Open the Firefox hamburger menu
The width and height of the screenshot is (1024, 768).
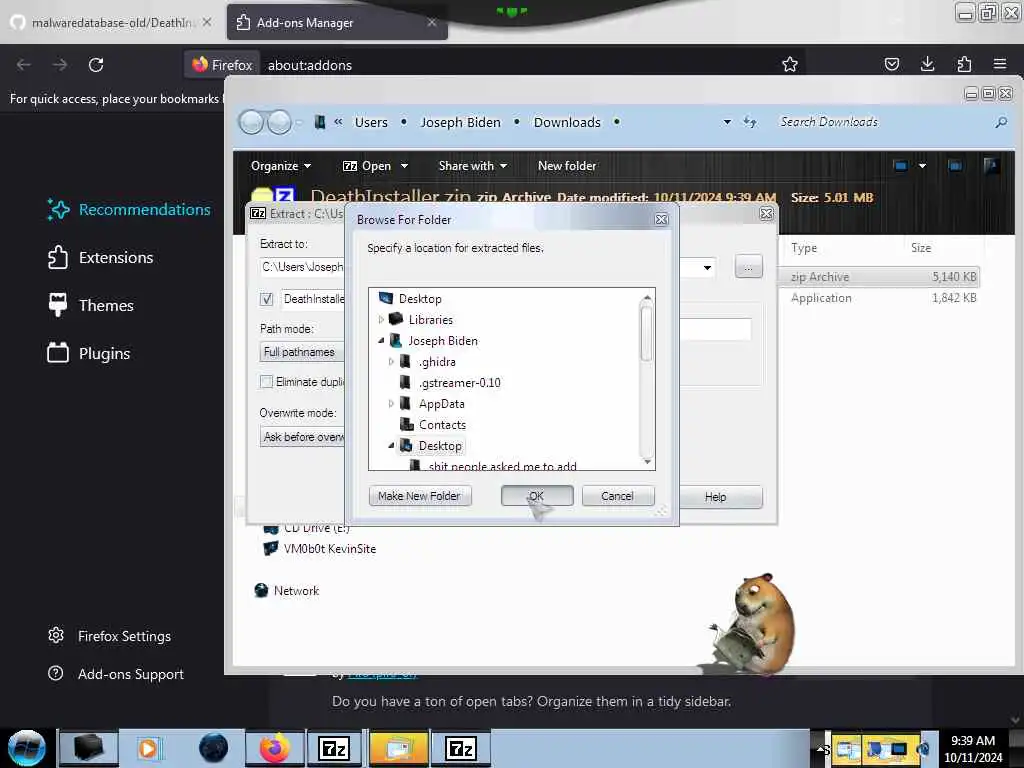1000,64
